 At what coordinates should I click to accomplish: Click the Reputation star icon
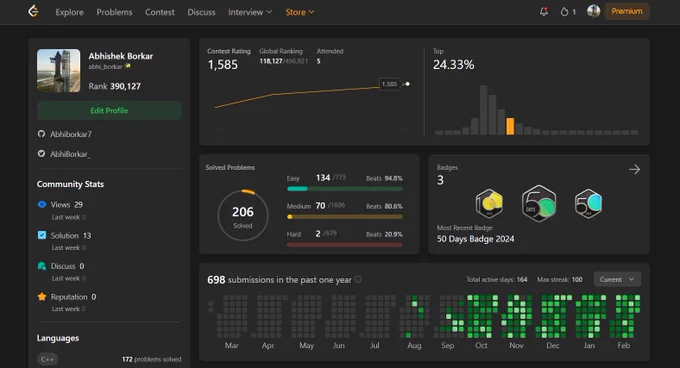click(x=42, y=296)
